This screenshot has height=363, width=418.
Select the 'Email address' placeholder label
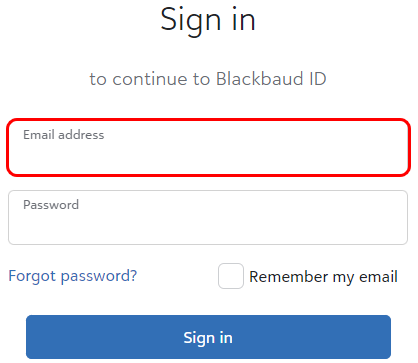coord(64,135)
